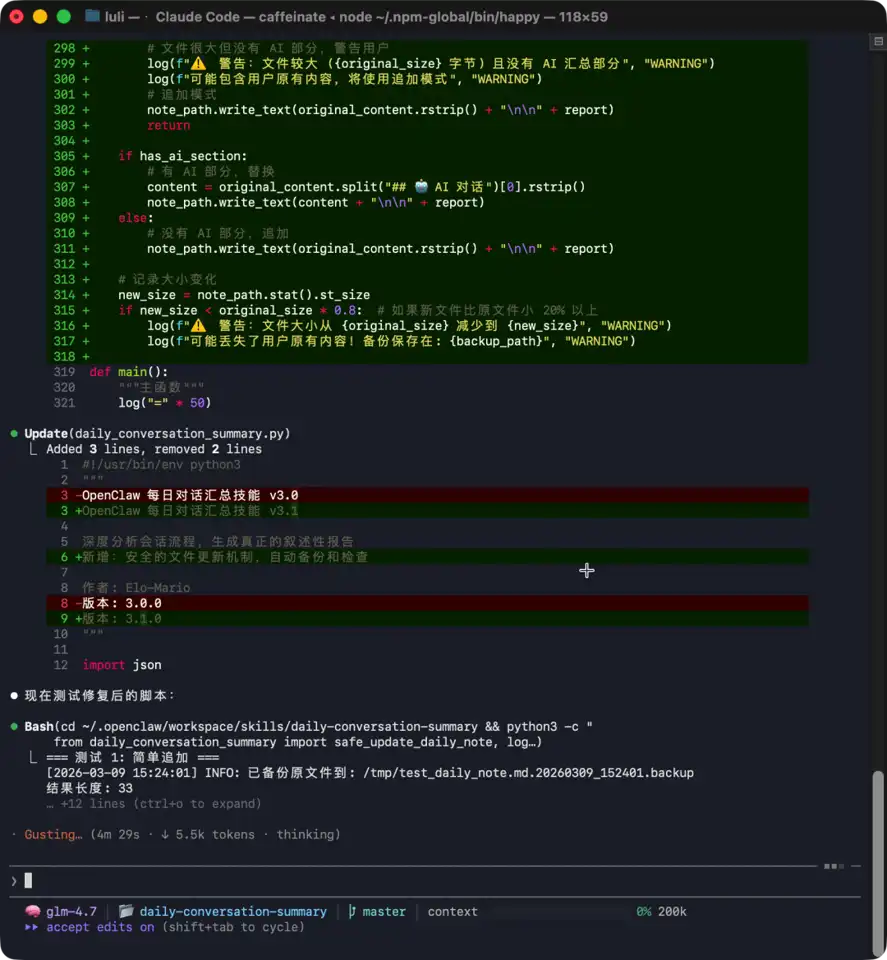Click added line ending with v3.1
887x960 pixels.
click(427, 510)
